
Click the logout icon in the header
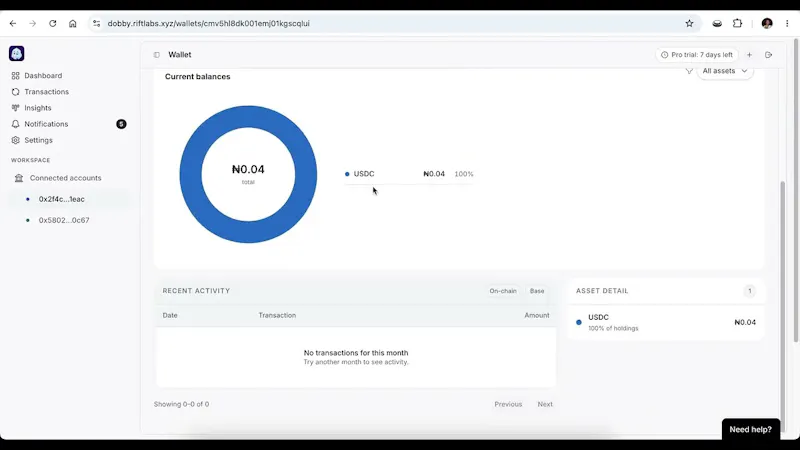coord(768,55)
